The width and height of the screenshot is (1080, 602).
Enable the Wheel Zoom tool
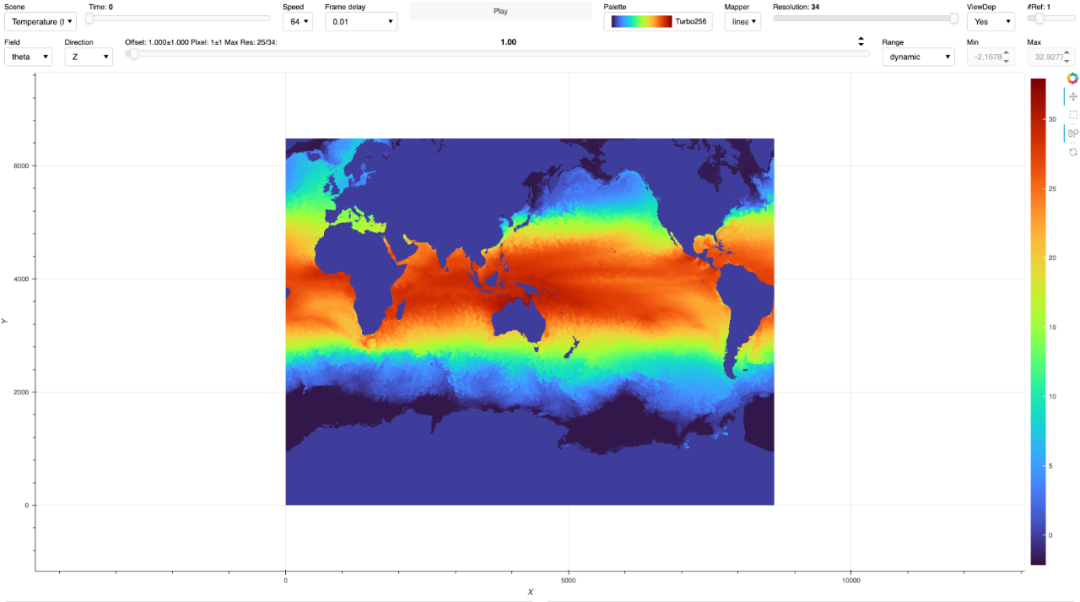pyautogui.click(x=1073, y=133)
